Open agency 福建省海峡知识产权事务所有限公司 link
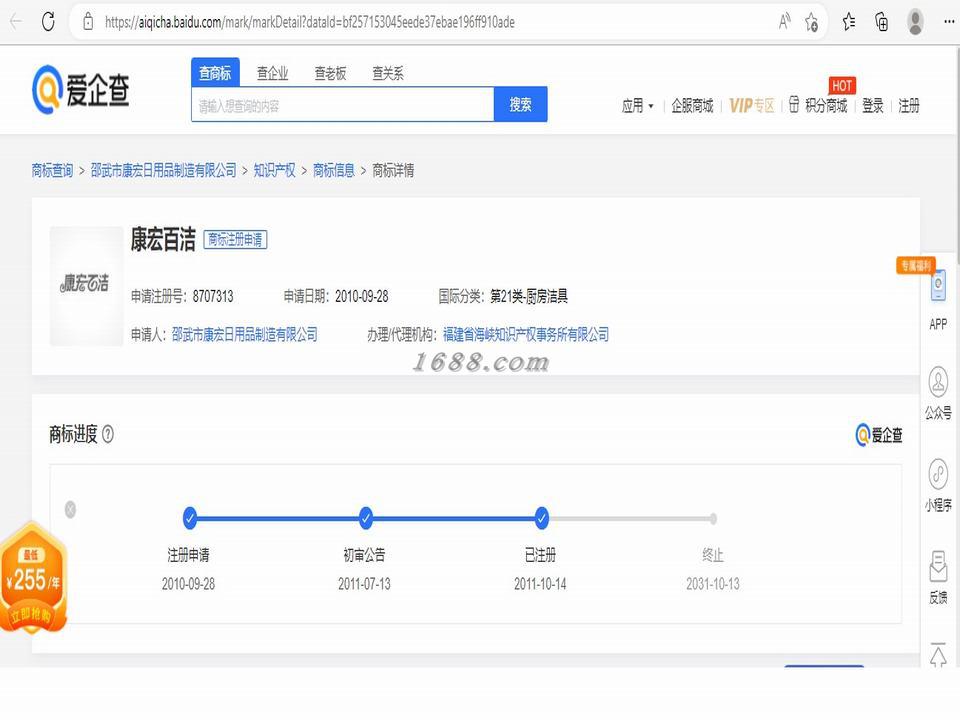Viewport: 960px width, 720px height. click(x=526, y=334)
